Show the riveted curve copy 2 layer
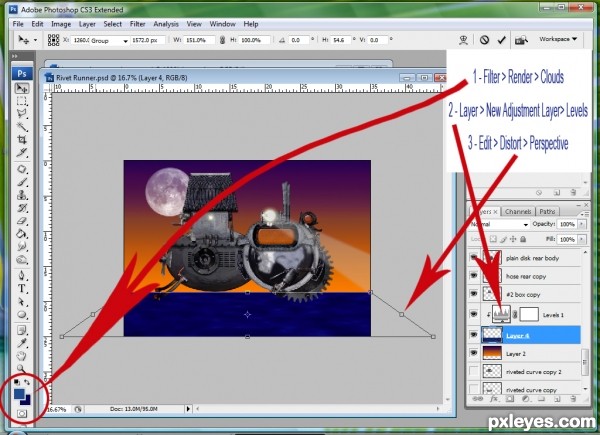 [x=474, y=371]
